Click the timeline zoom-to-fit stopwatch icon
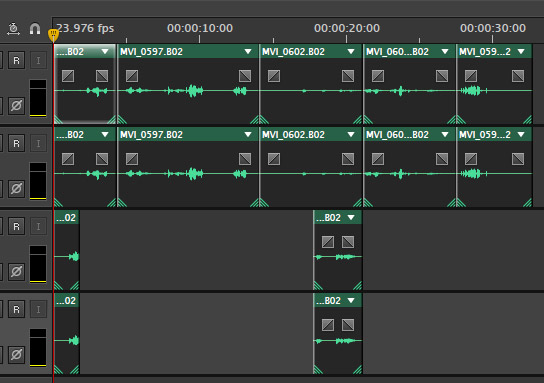This screenshot has height=383, width=544. coord(13,28)
